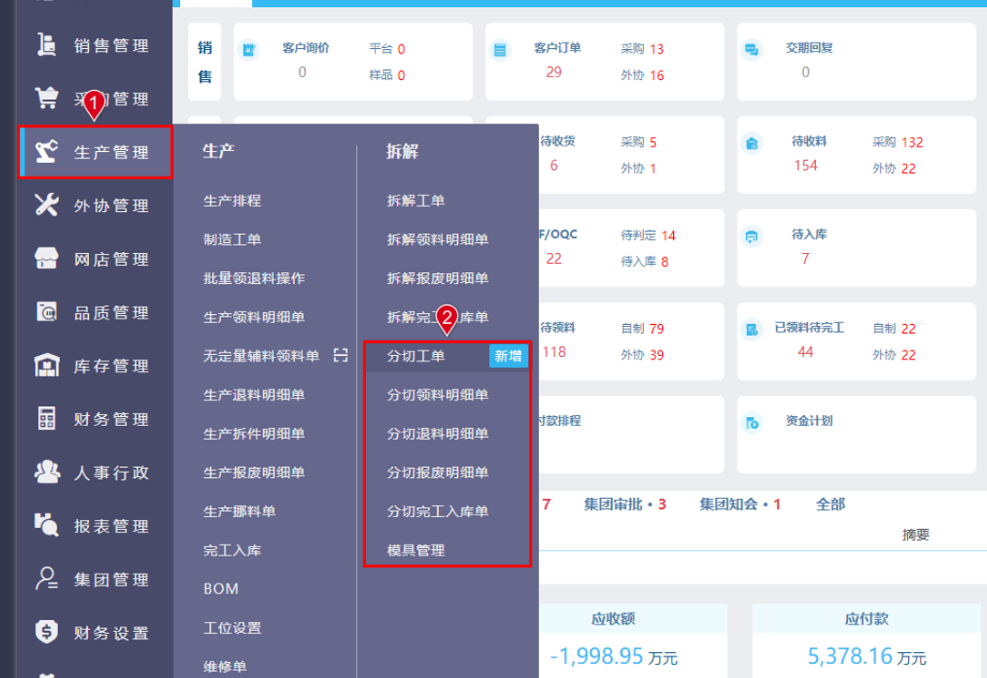Click the 采购管理 shopping cart icon
Image resolution: width=987 pixels, height=678 pixels.
click(47, 98)
